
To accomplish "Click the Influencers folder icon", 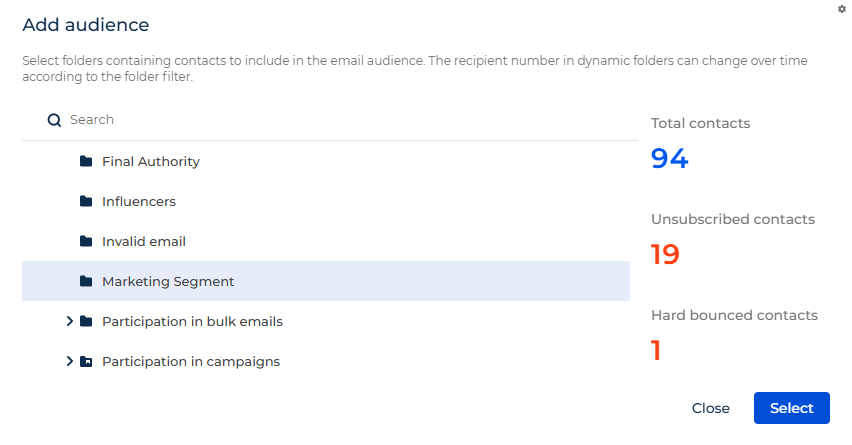I will click(86, 201).
